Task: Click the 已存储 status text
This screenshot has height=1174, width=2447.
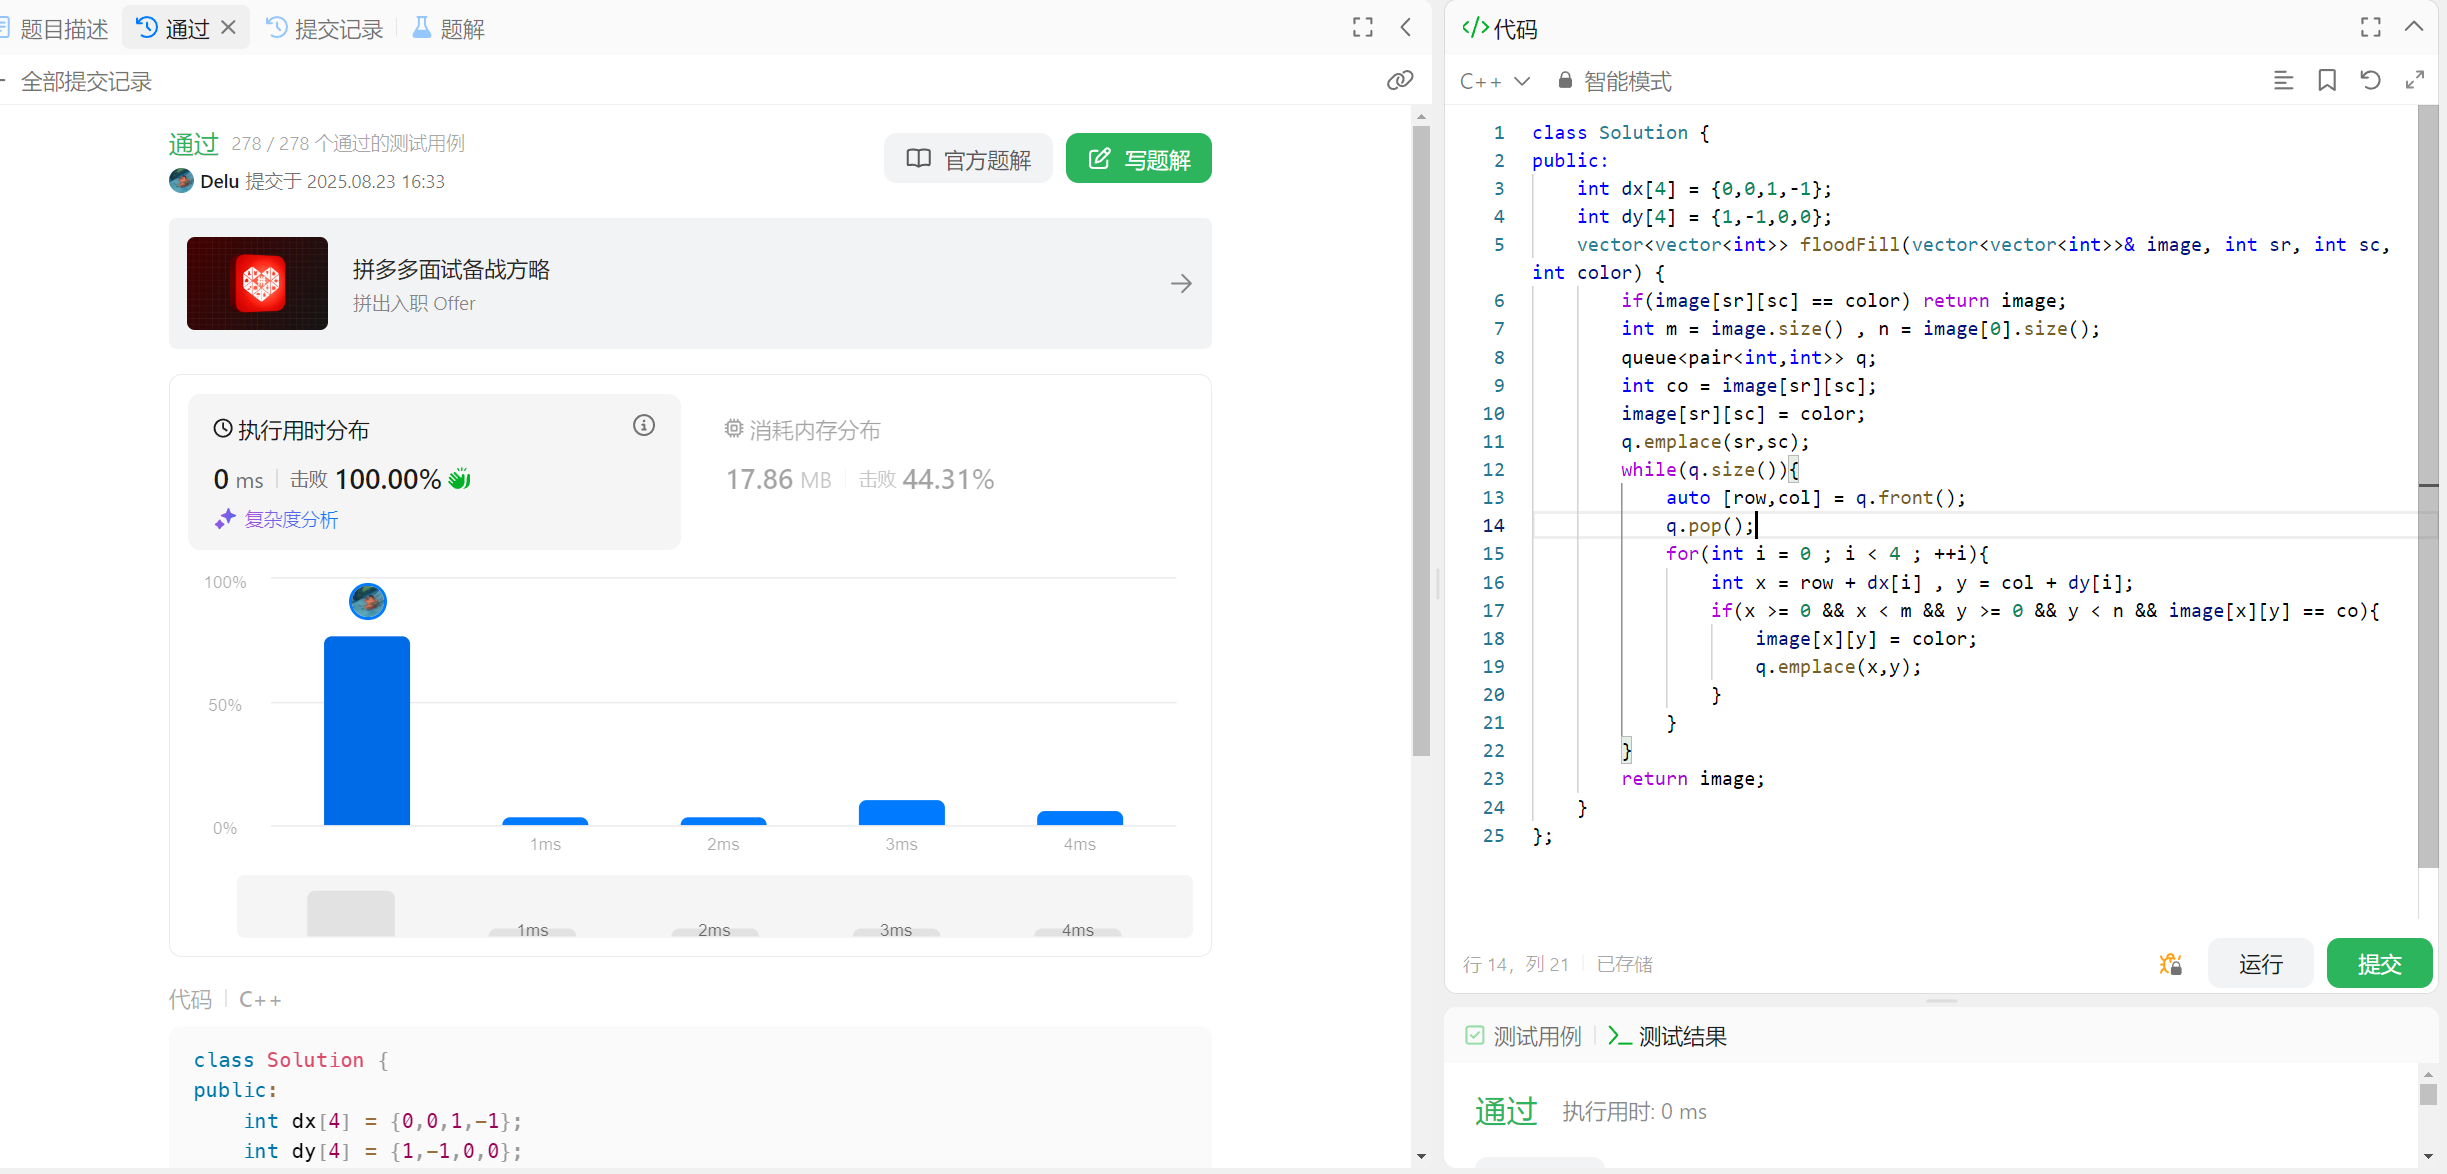Action: coord(1625,964)
